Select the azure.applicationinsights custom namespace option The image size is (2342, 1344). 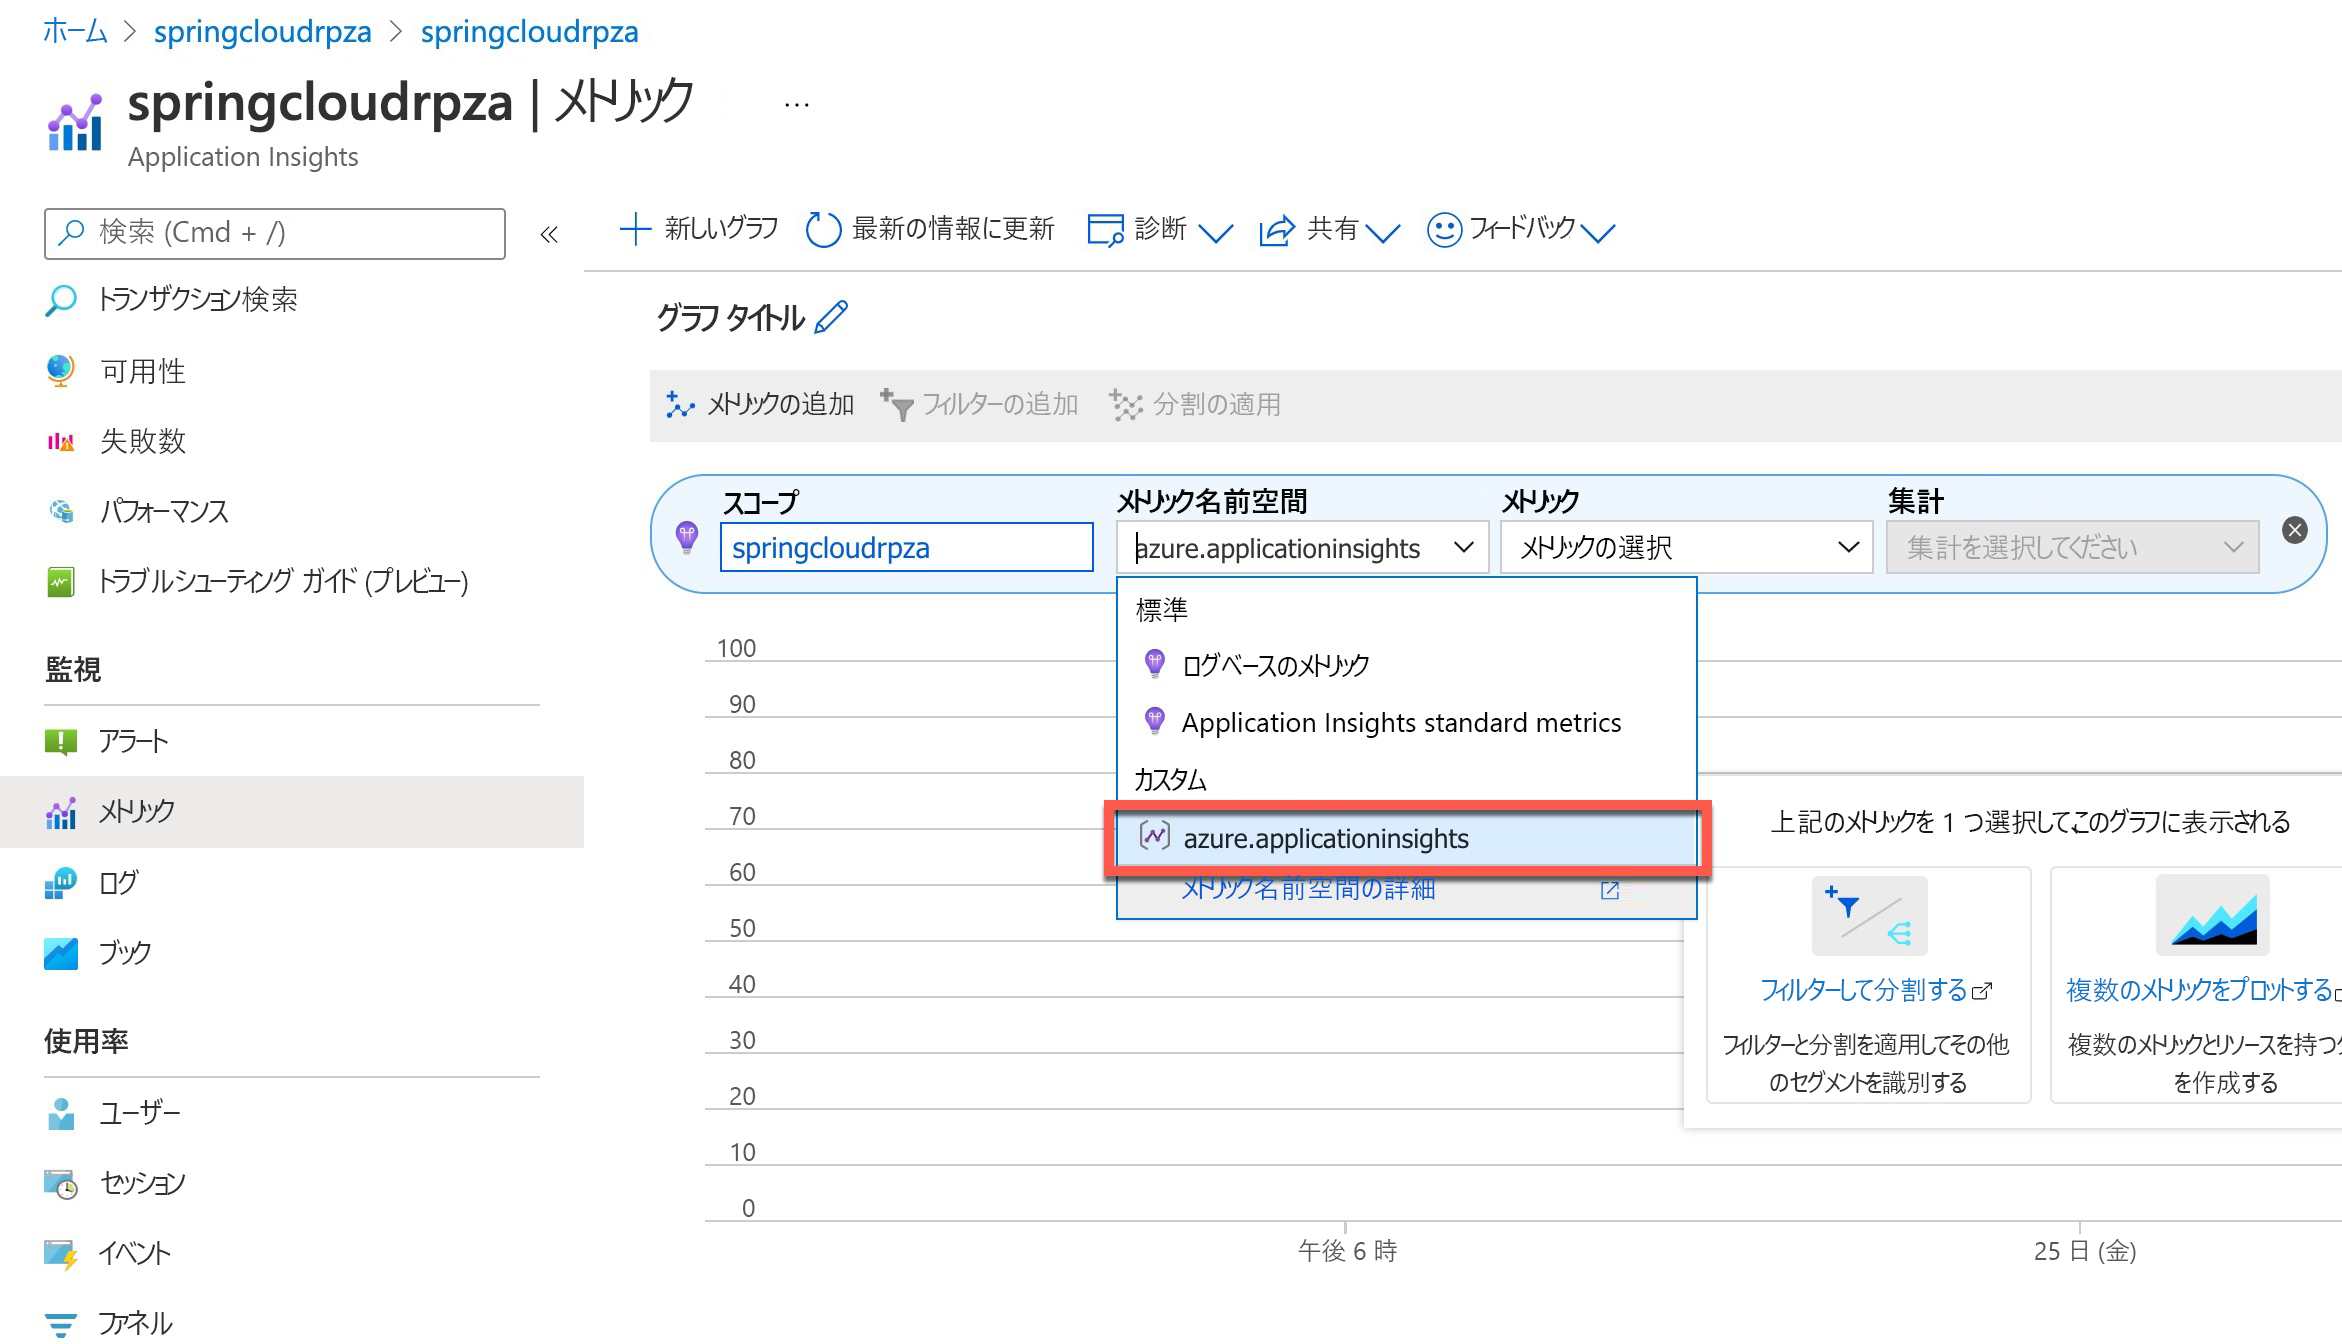click(1326, 838)
